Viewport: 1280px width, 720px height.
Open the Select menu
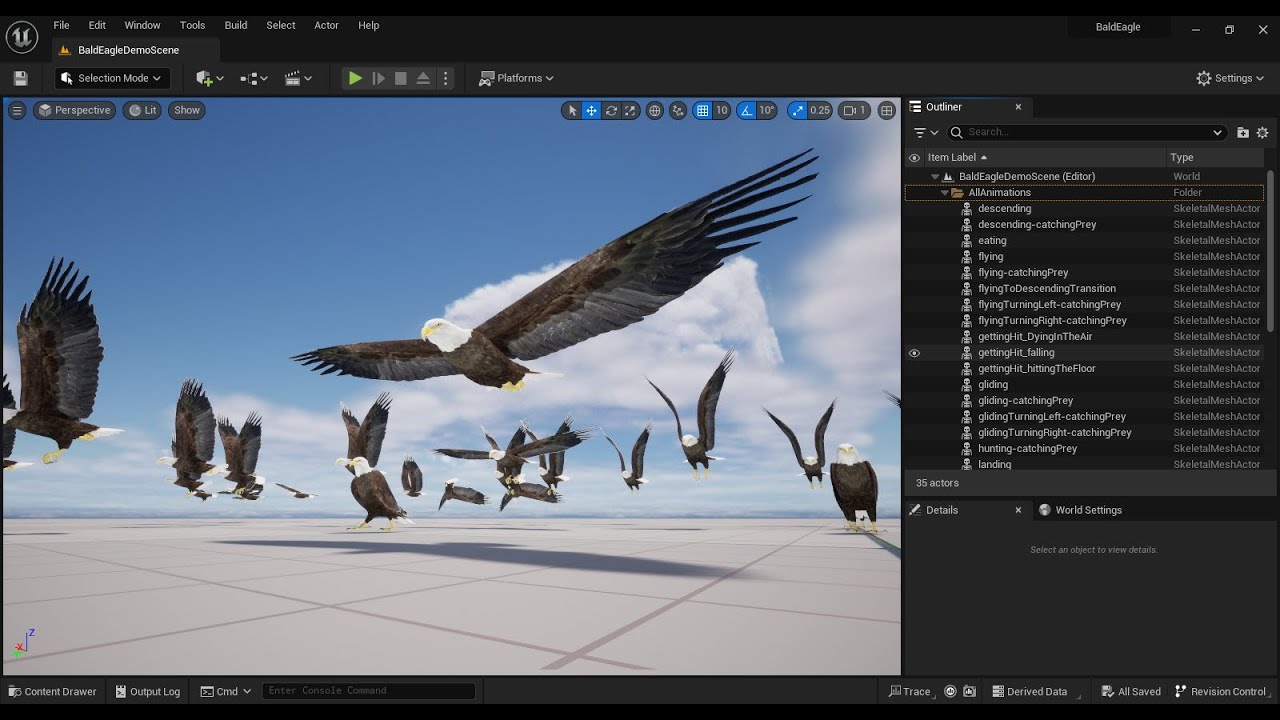pos(281,25)
